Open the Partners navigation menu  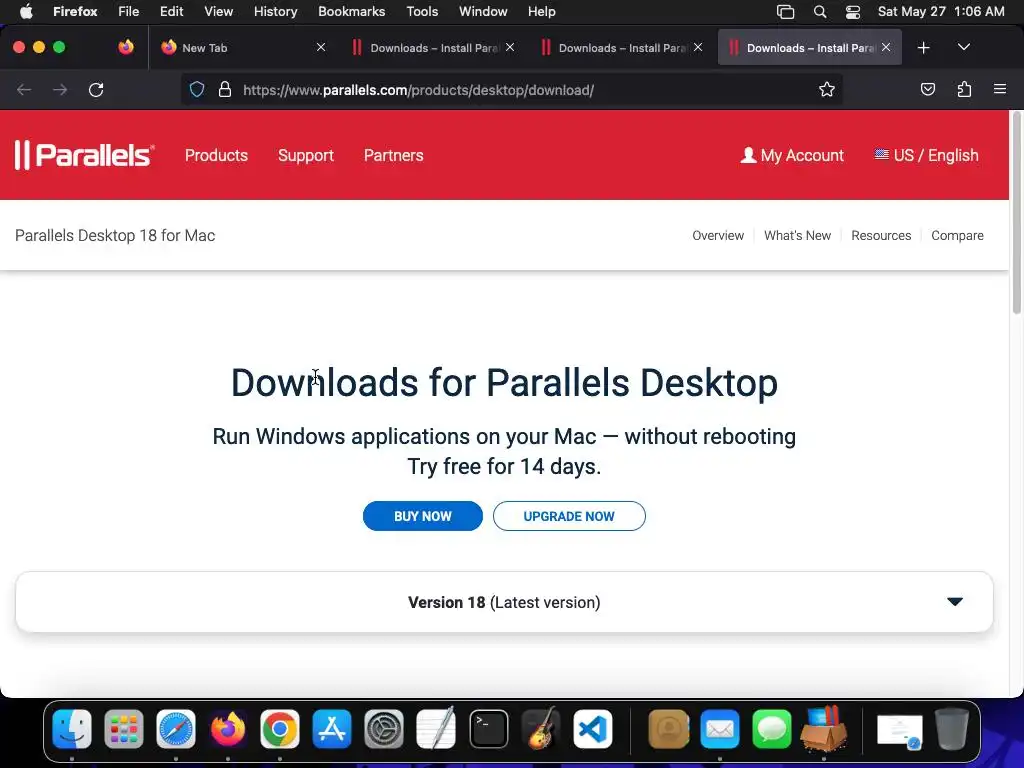tap(394, 155)
